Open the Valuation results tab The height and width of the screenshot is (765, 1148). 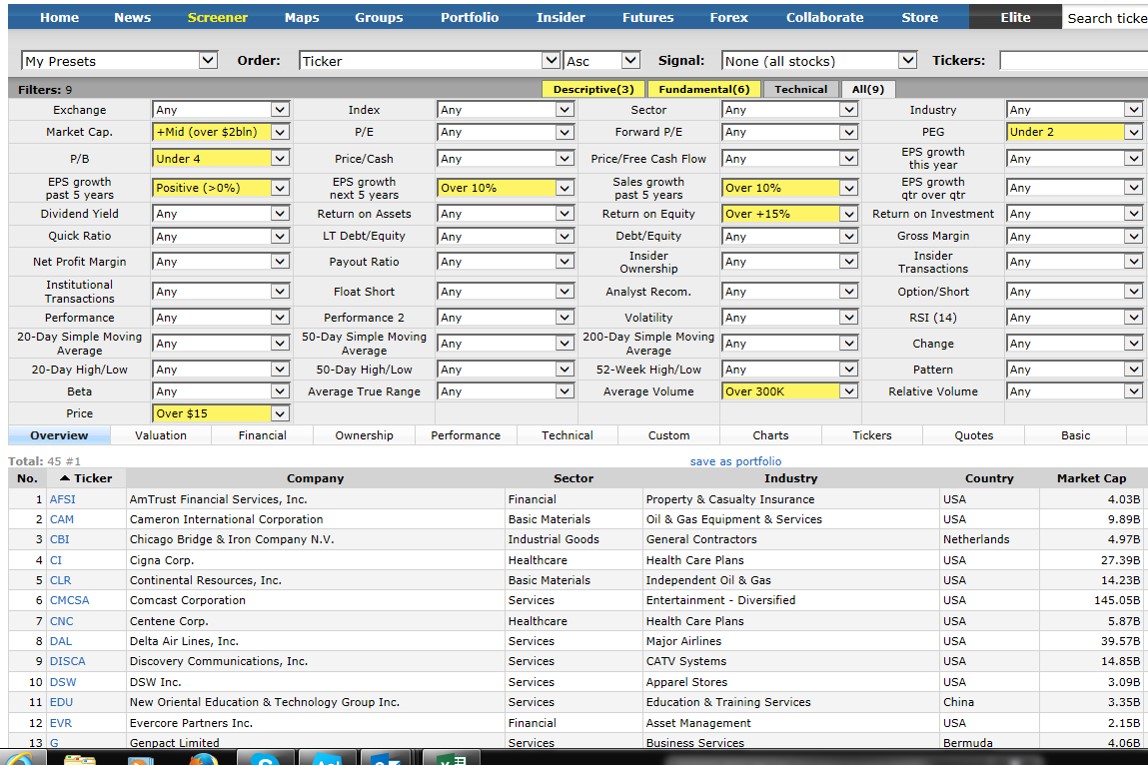coord(160,434)
